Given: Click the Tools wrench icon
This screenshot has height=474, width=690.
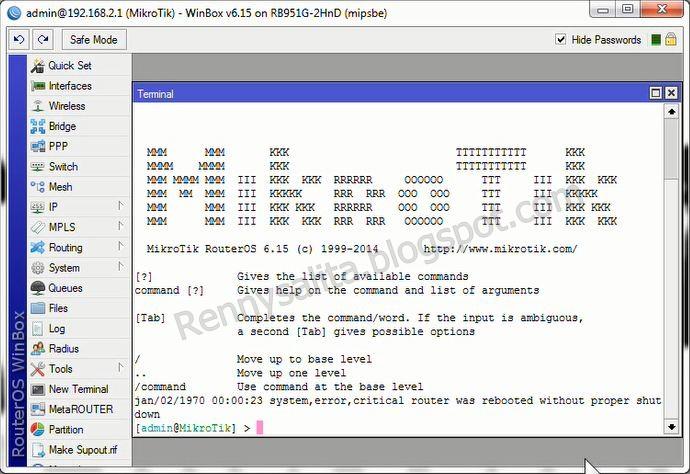Looking at the screenshot, I should click(x=38, y=369).
